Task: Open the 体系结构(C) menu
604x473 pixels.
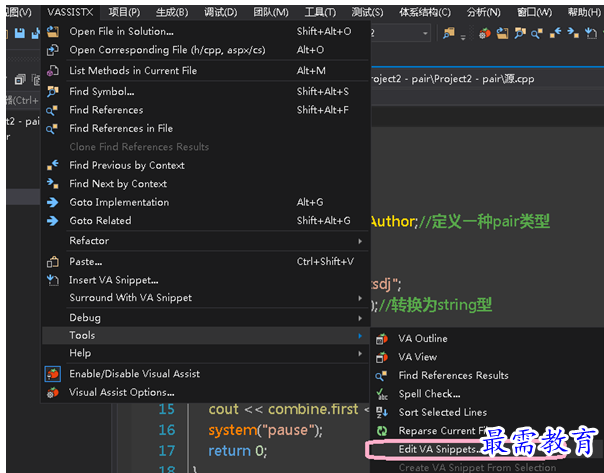Action: pyautogui.click(x=424, y=12)
